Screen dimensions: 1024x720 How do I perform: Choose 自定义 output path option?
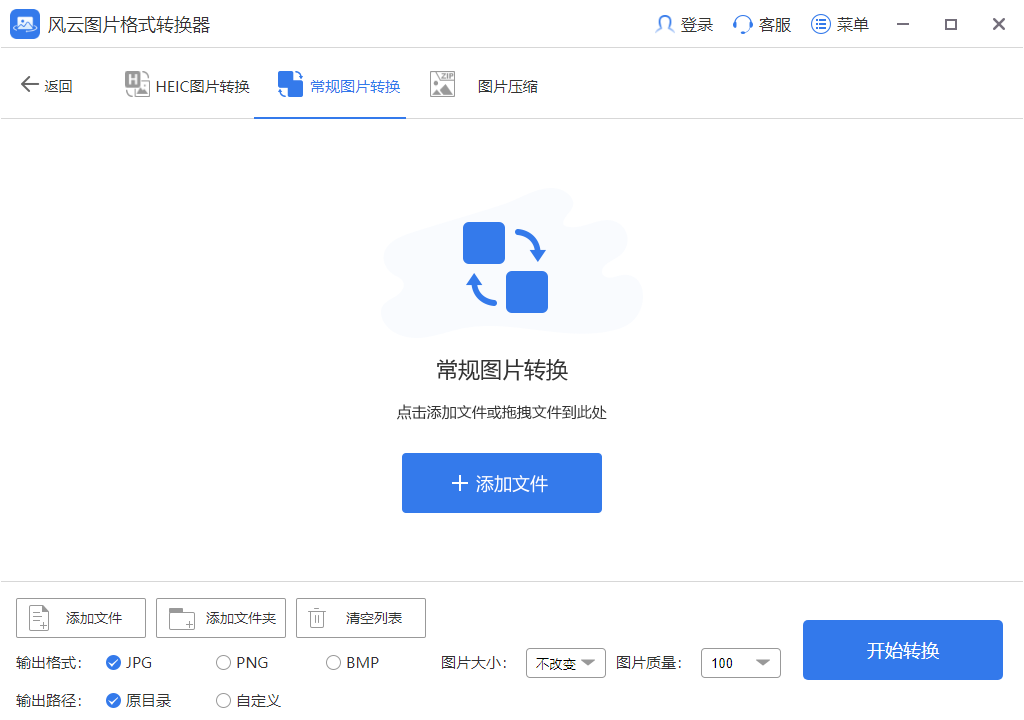pos(223,700)
